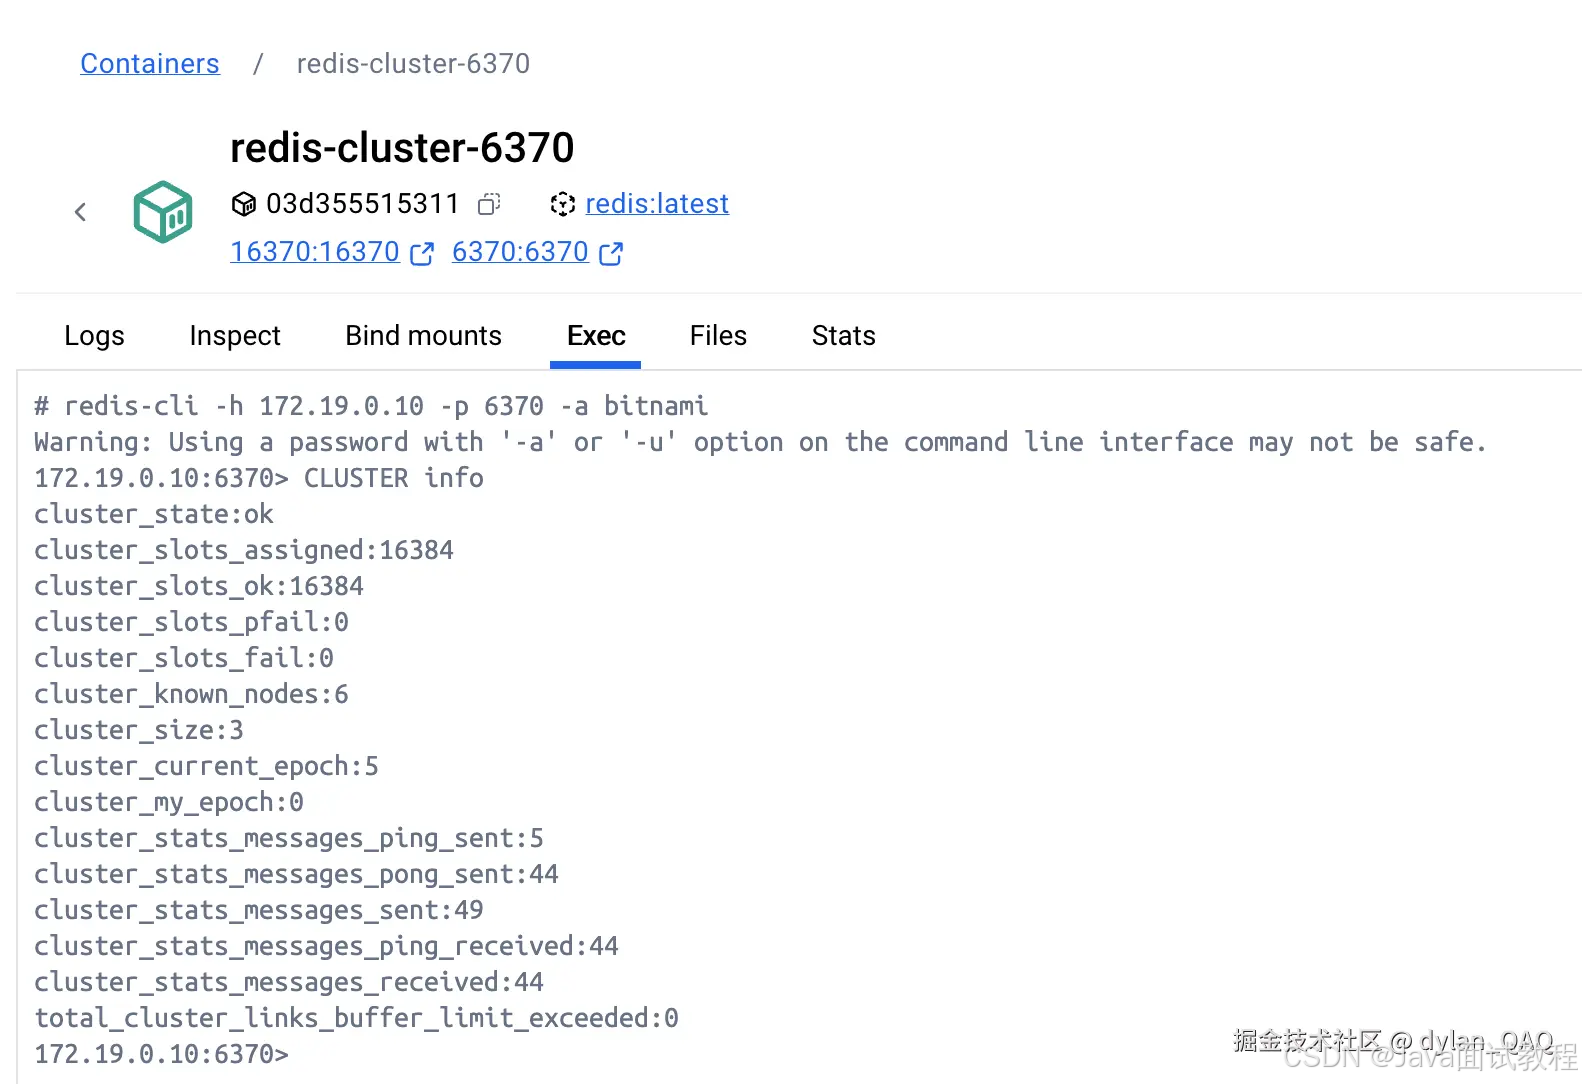Click the back chevron arrow

(81, 212)
